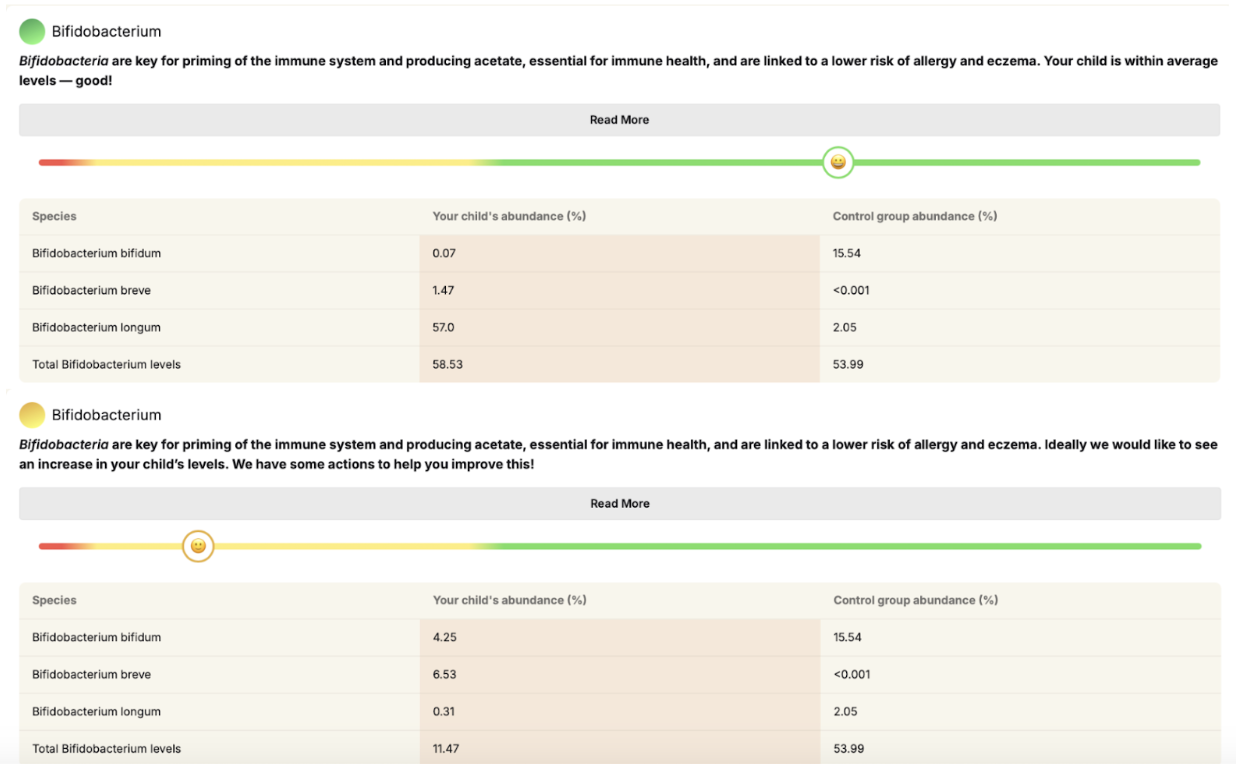
Task: Click the 4.25 Bifidobacterium bifidum abundance cell
Action: 445,638
